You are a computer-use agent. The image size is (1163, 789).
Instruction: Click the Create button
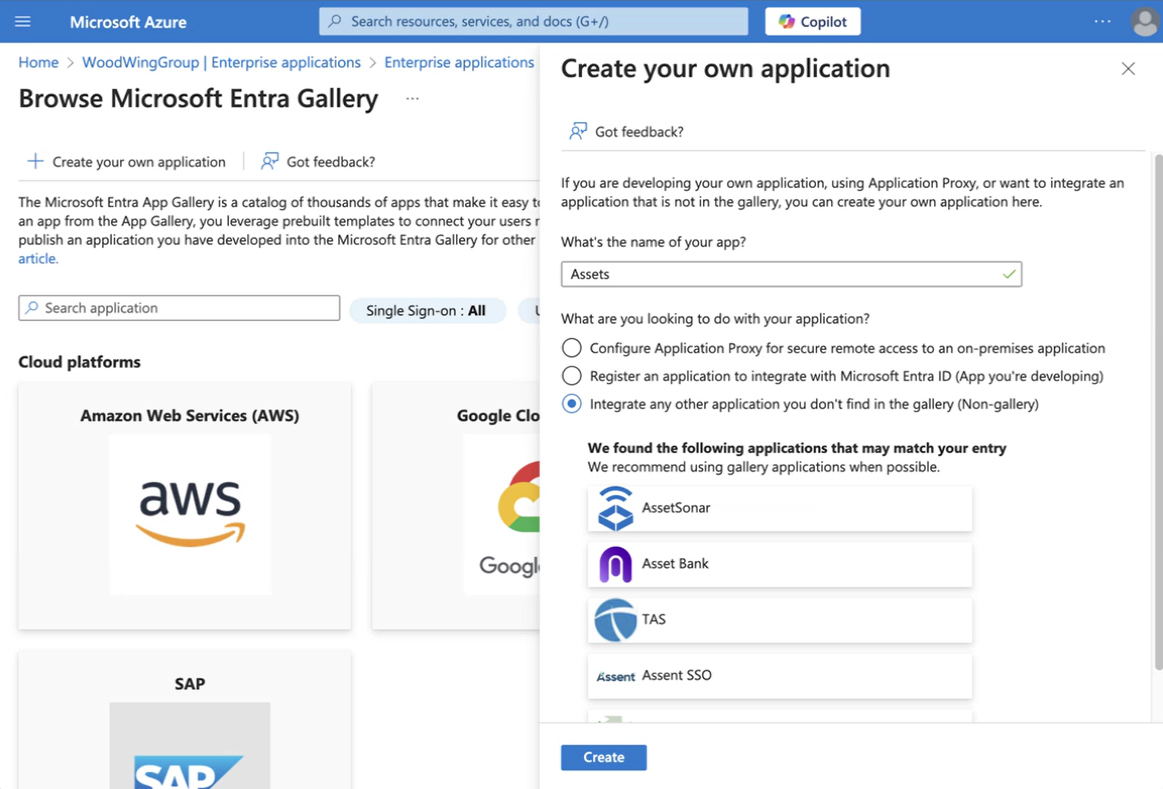pos(604,757)
